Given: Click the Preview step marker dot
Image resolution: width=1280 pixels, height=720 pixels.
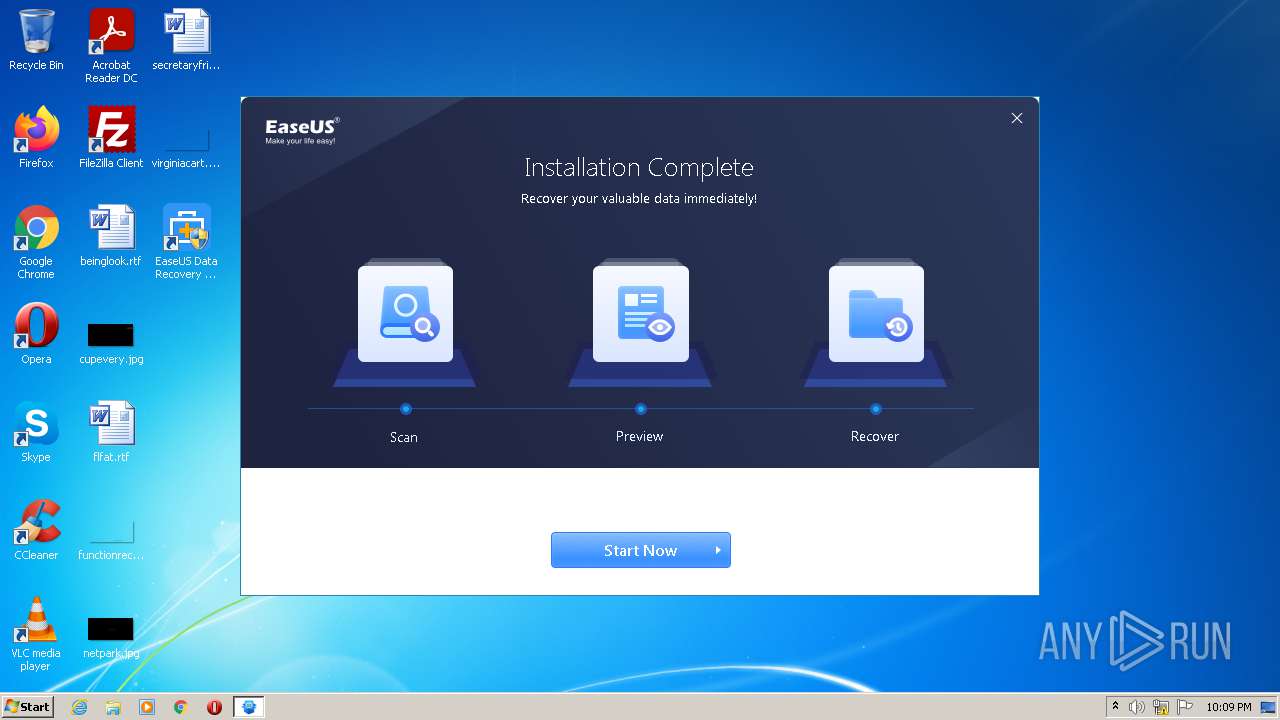Looking at the screenshot, I should (641, 409).
